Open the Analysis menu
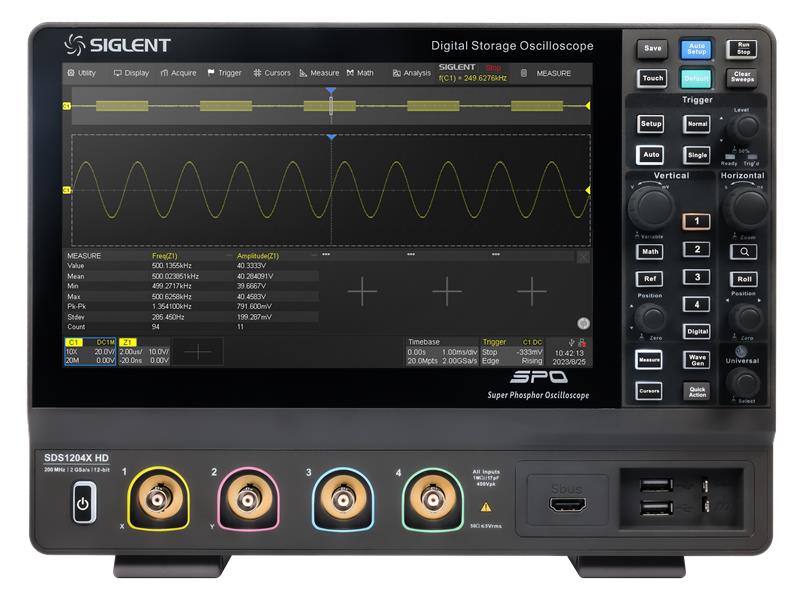 [x=411, y=73]
